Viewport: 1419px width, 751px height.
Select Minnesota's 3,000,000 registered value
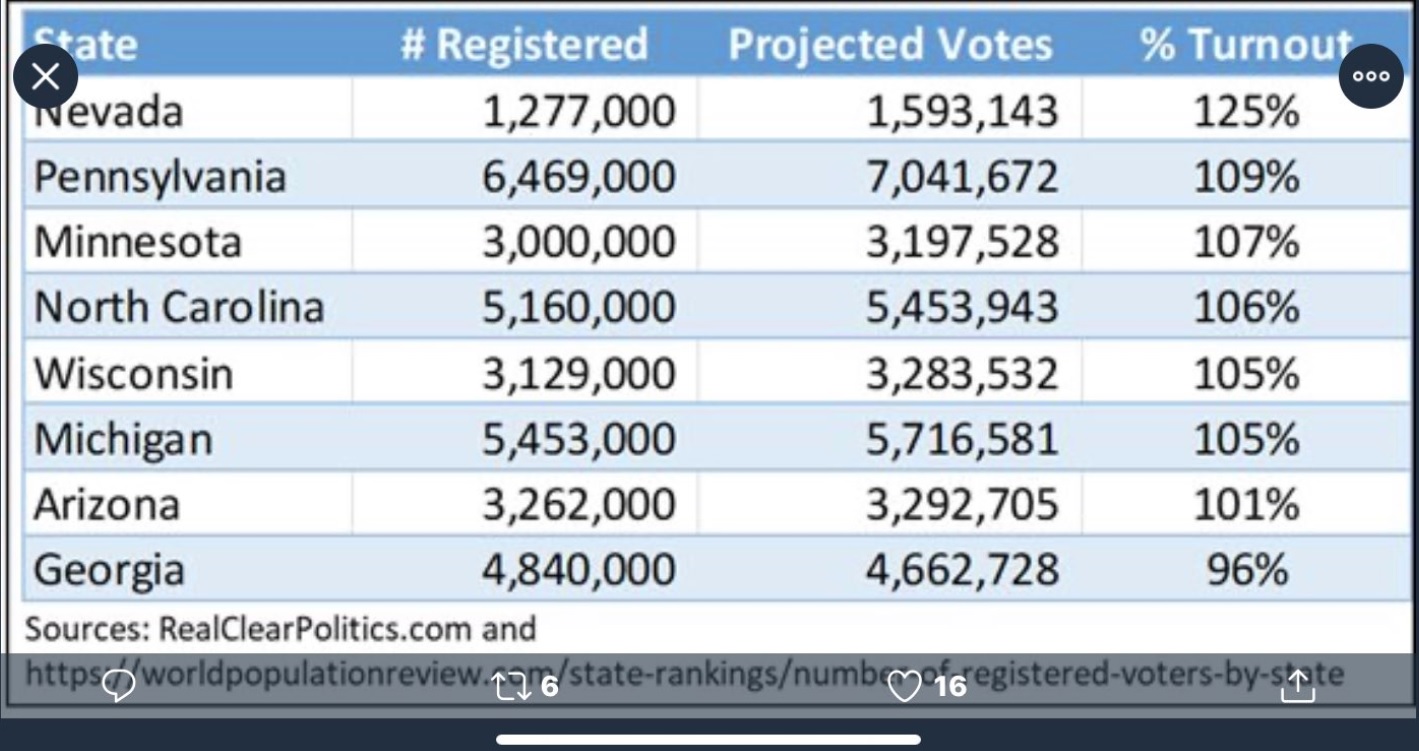point(579,242)
